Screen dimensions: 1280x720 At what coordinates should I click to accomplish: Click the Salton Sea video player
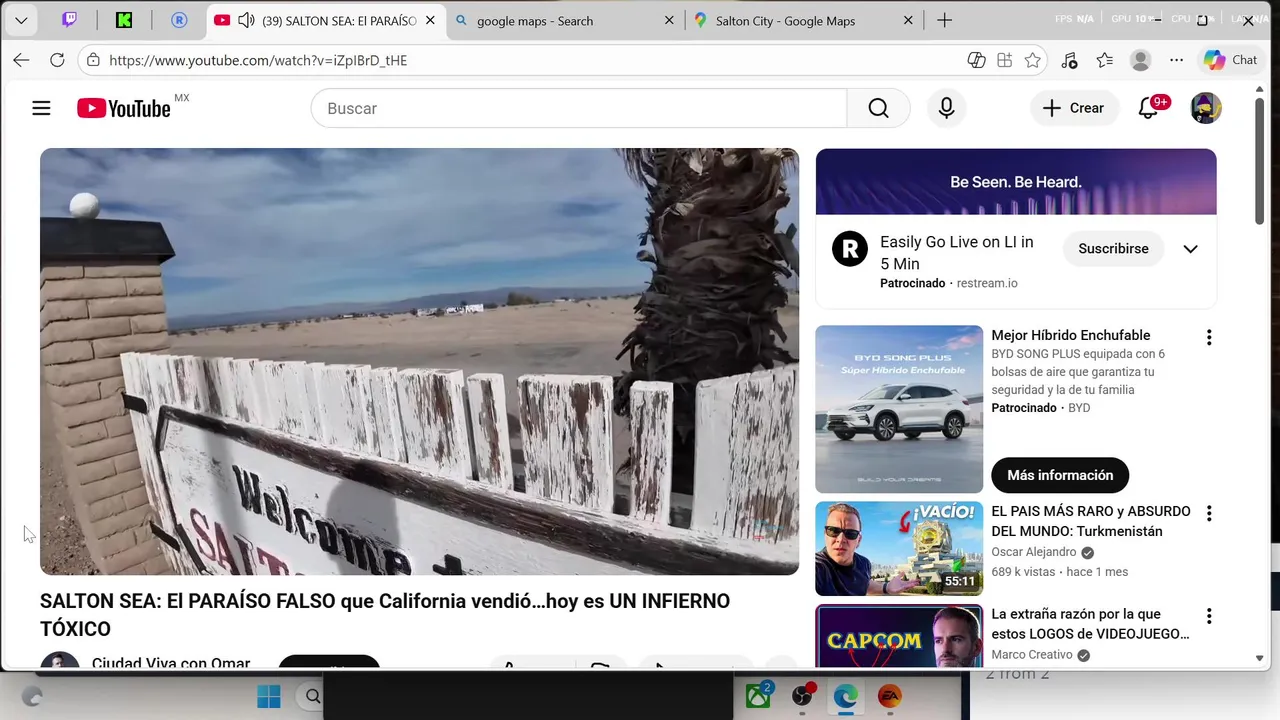click(x=419, y=362)
